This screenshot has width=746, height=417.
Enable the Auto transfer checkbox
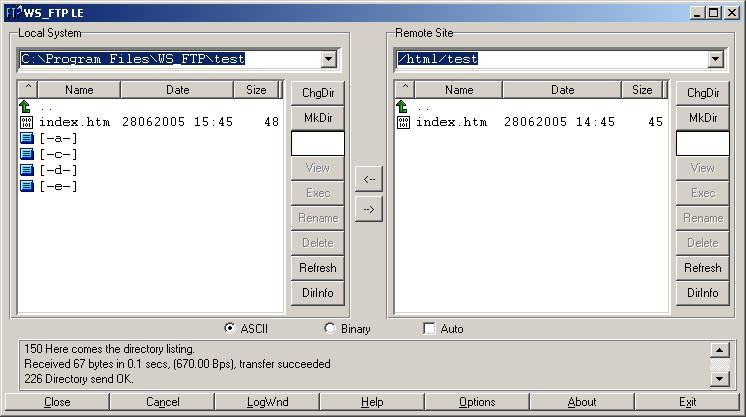coord(429,328)
